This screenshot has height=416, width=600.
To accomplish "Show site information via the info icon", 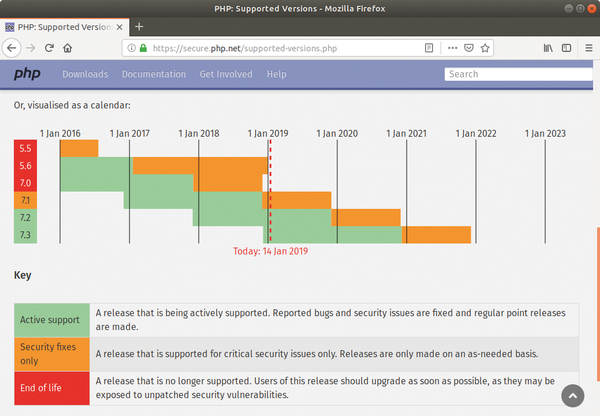I will tap(131, 48).
